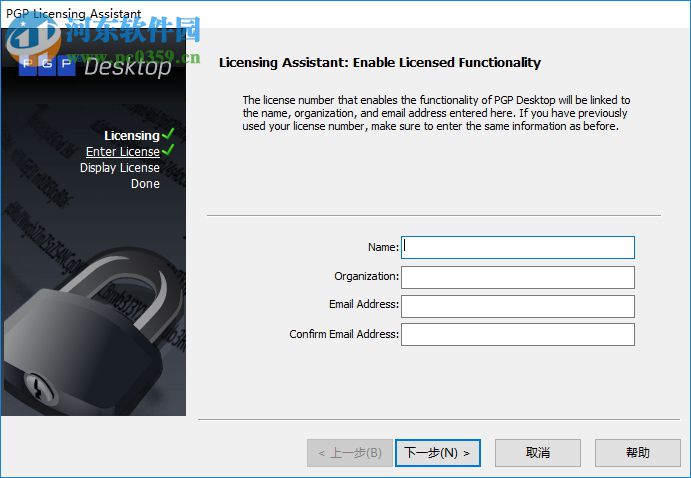Click the Enable Licensed Functionality heading
Viewport: 691px width, 478px height.
coord(380,63)
